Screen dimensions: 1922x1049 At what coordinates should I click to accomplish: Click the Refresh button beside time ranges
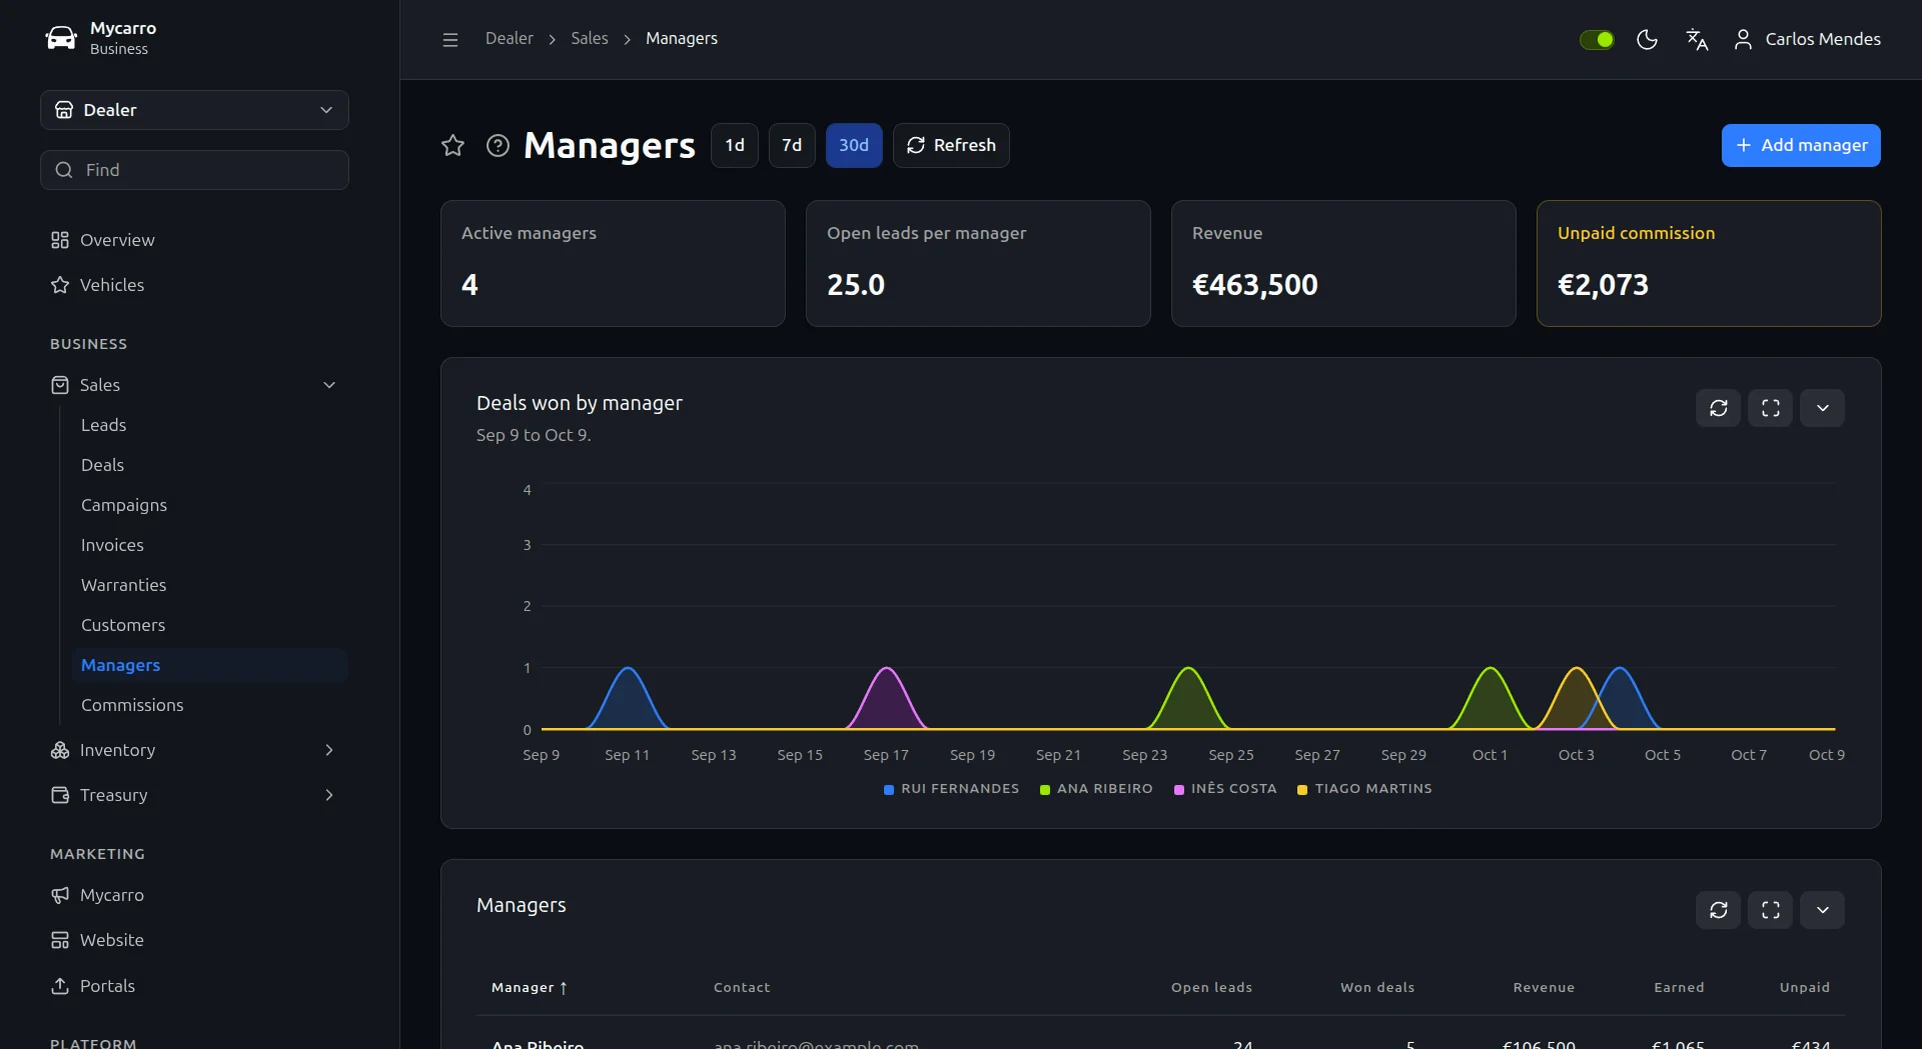pos(951,145)
